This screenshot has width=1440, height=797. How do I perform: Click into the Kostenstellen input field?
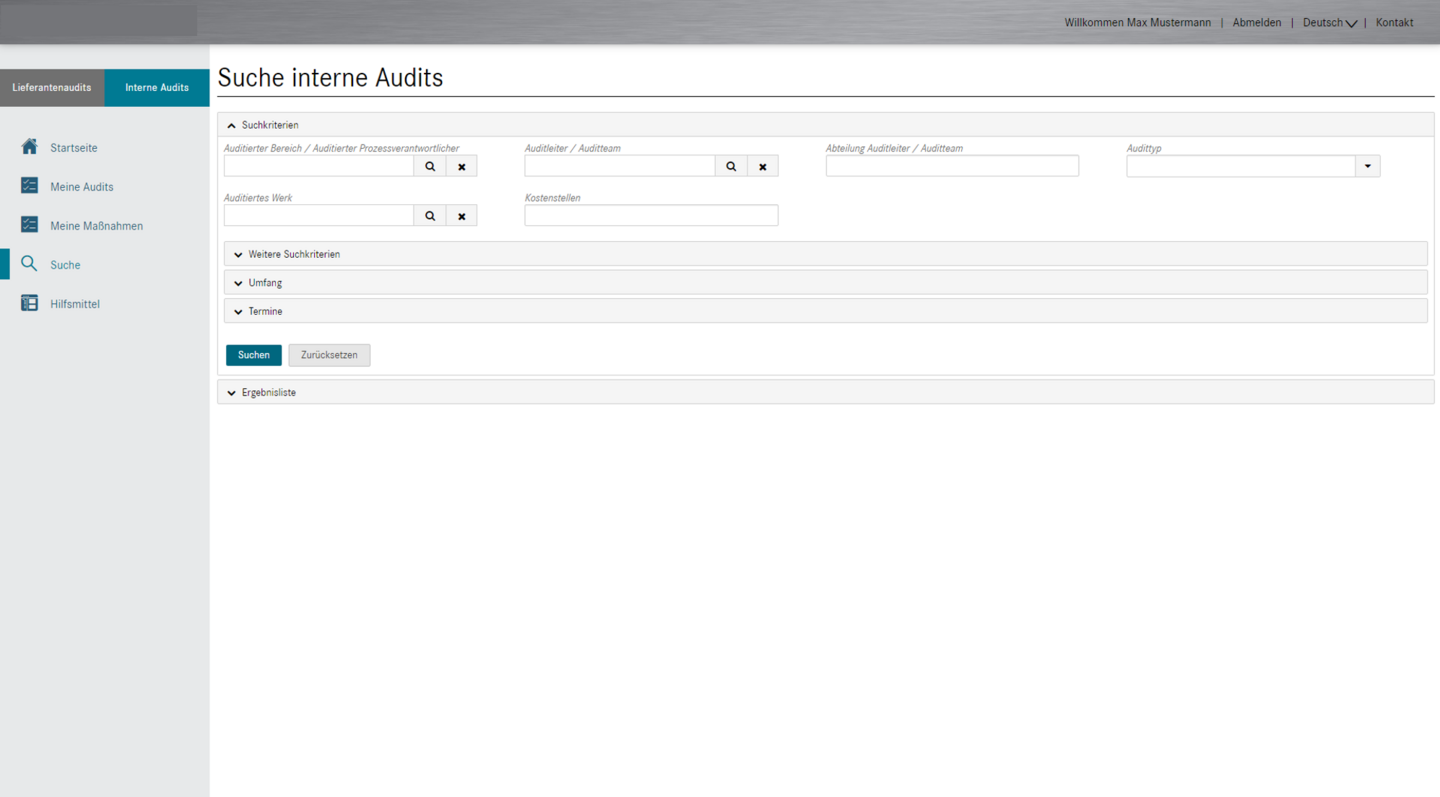[651, 215]
